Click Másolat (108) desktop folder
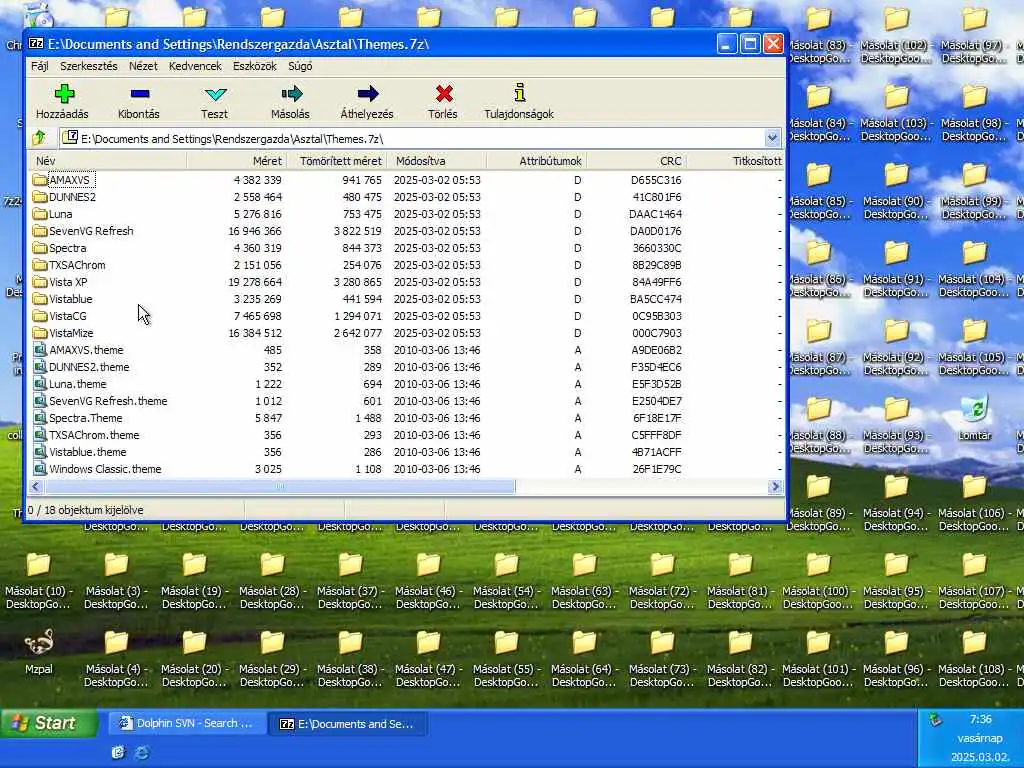Image resolution: width=1024 pixels, height=768 pixels. click(x=974, y=659)
